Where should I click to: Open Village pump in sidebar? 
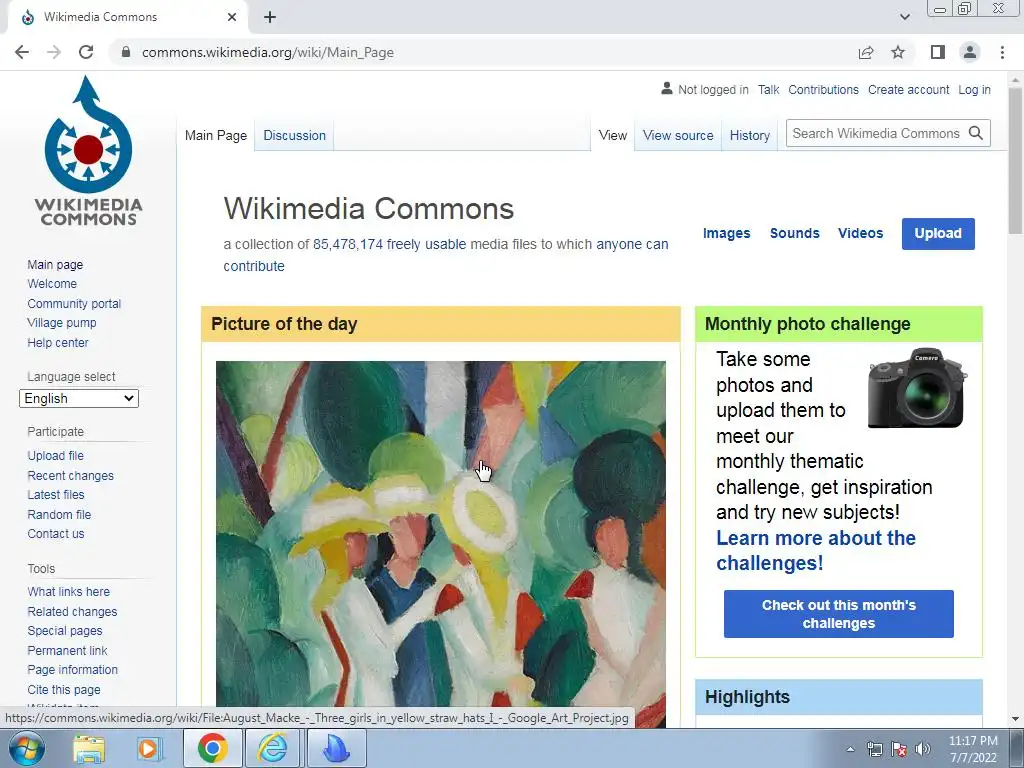click(61, 323)
